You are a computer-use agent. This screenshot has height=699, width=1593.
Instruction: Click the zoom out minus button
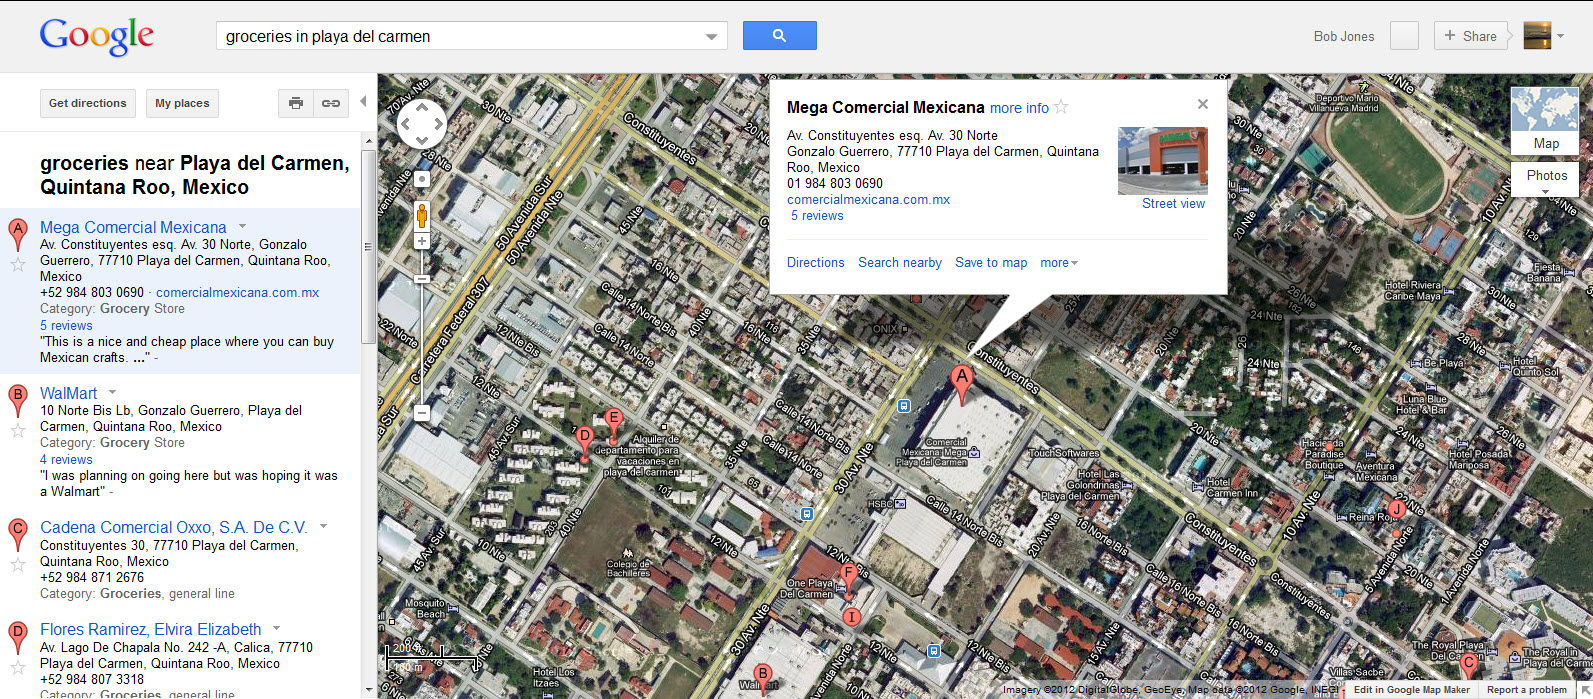click(x=422, y=412)
